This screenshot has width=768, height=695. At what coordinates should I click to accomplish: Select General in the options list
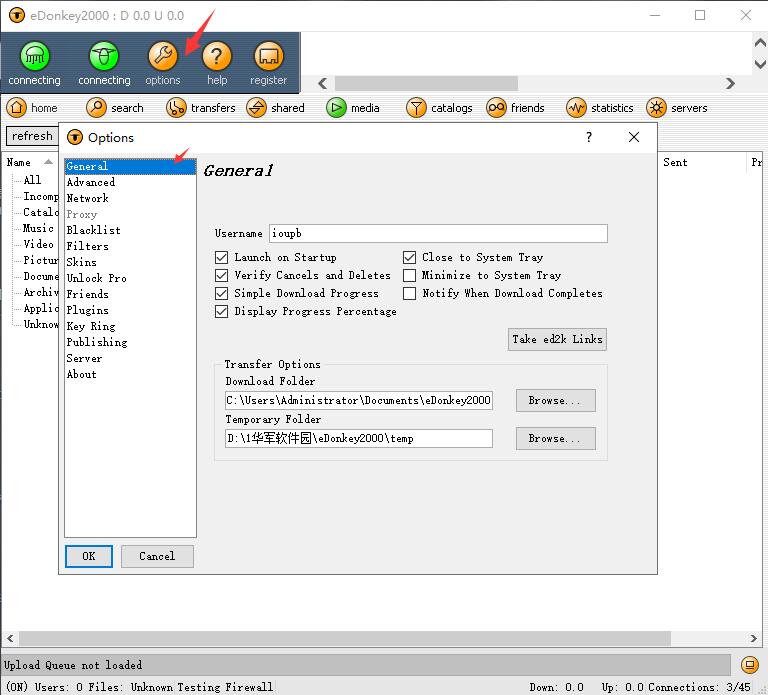click(x=130, y=167)
